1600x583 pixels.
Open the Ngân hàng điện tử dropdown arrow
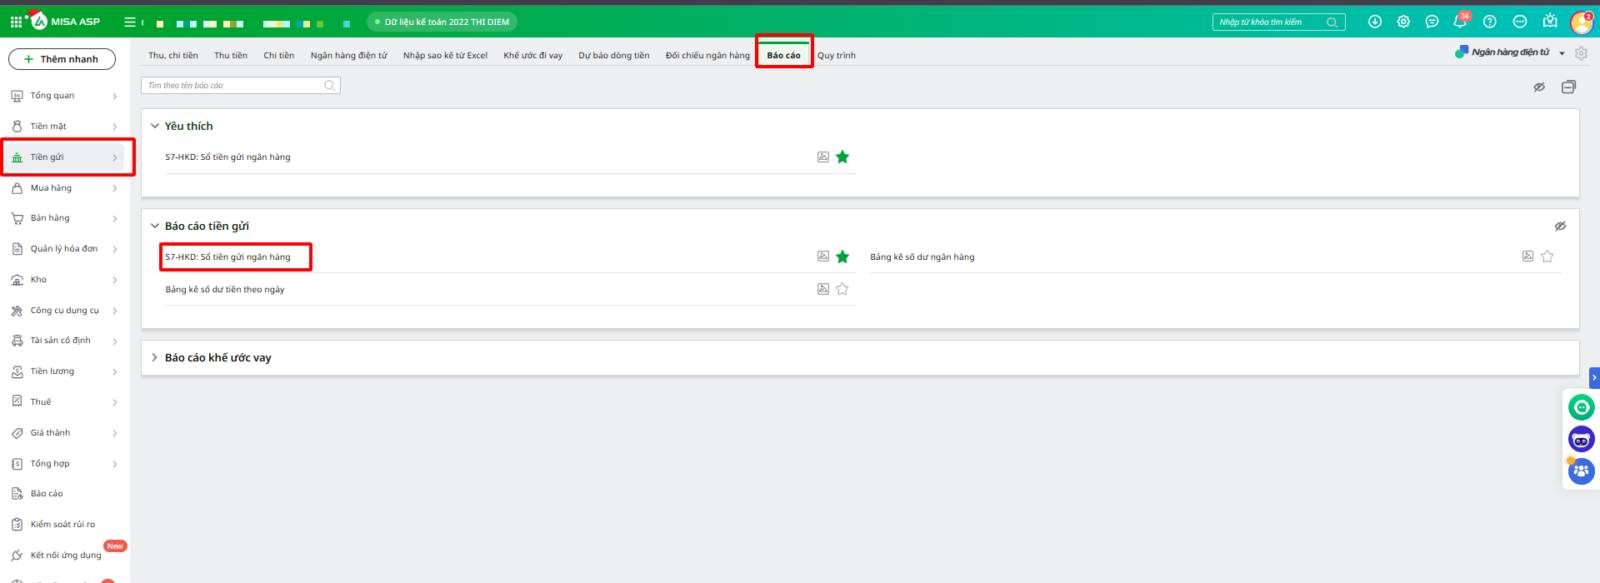click(x=1562, y=53)
